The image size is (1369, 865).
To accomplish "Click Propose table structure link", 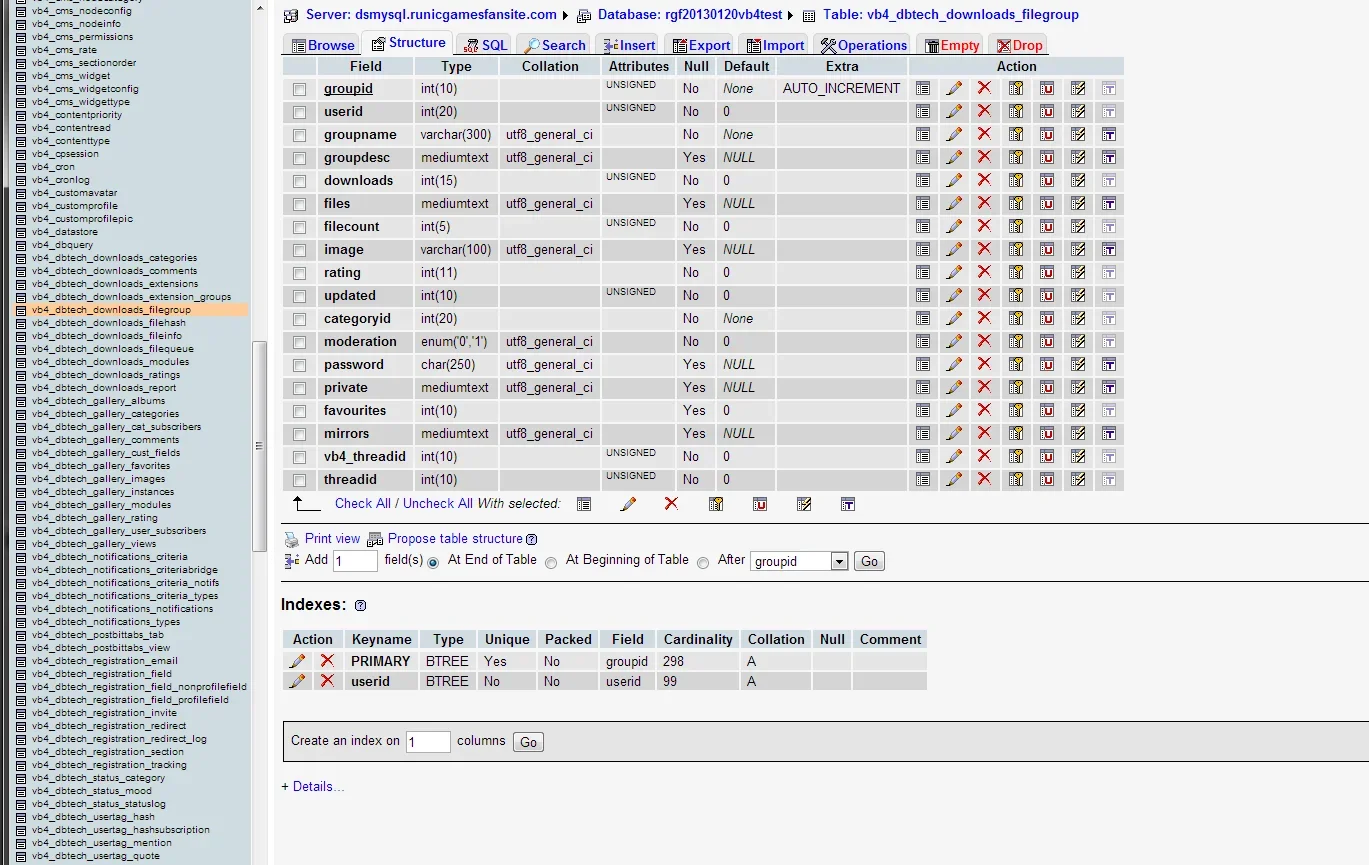I will 455,538.
